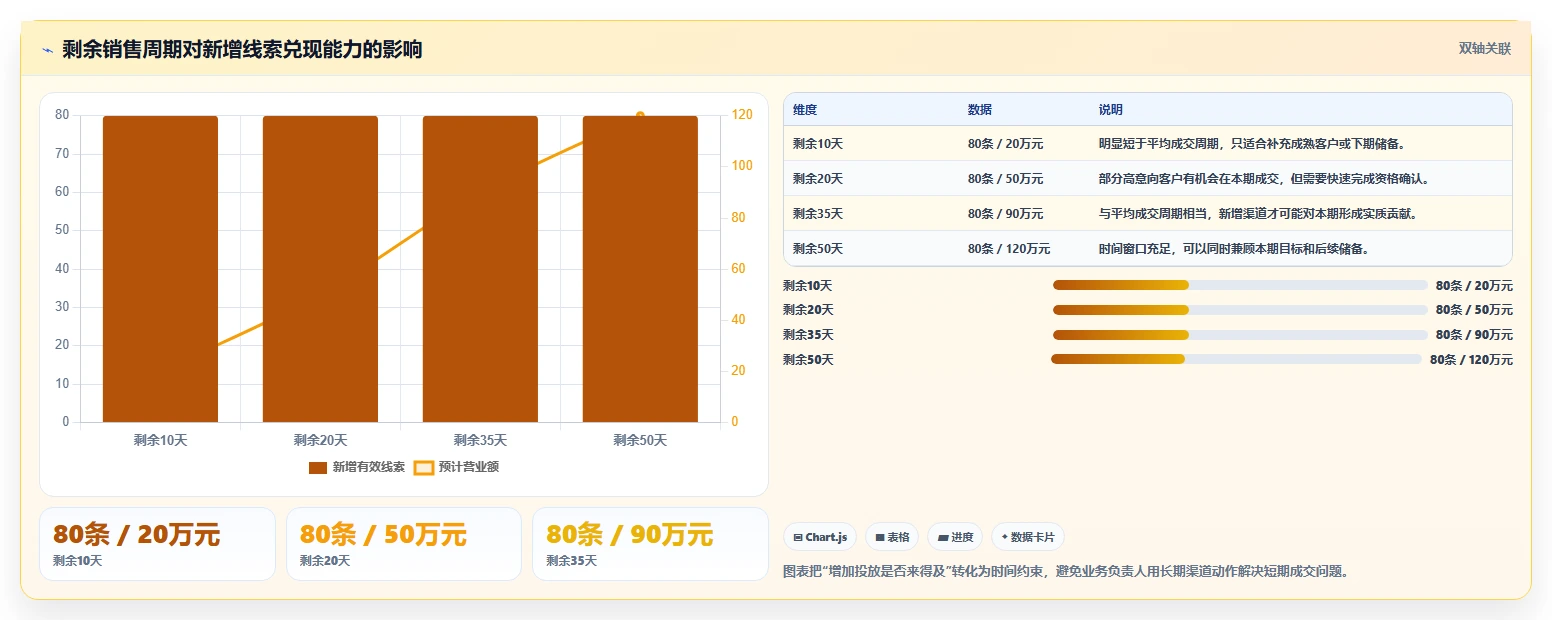This screenshot has height=620, width=1552.
Task: Click the 维度 column header
Action: coord(805,110)
